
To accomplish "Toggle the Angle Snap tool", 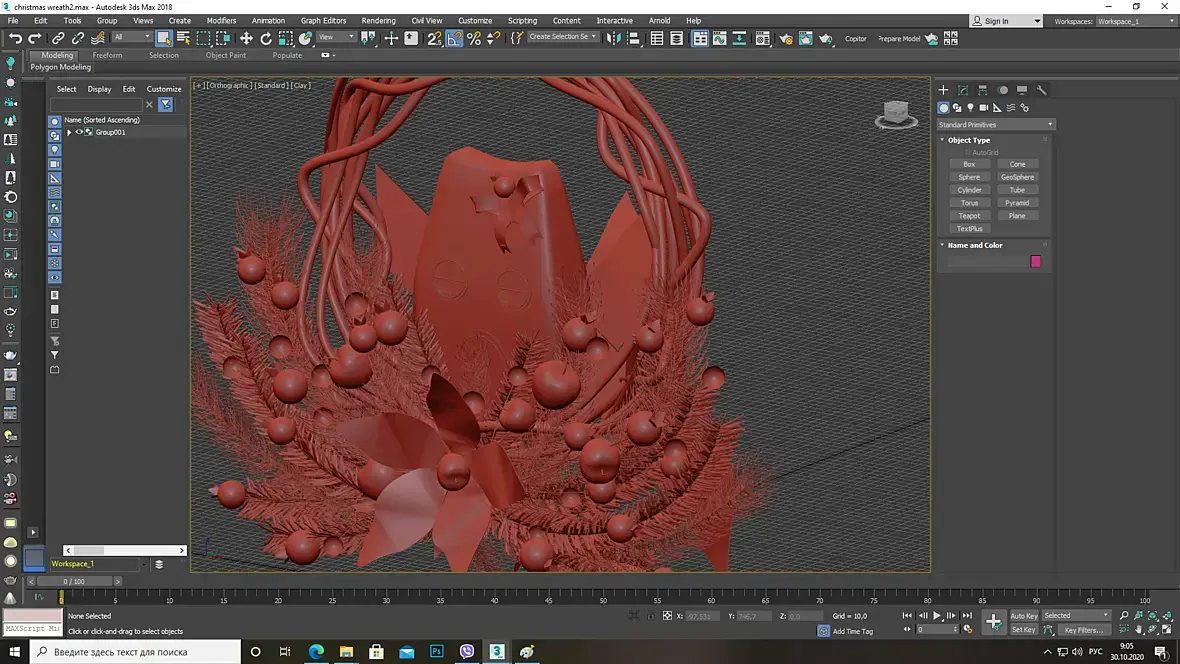I will (454, 38).
